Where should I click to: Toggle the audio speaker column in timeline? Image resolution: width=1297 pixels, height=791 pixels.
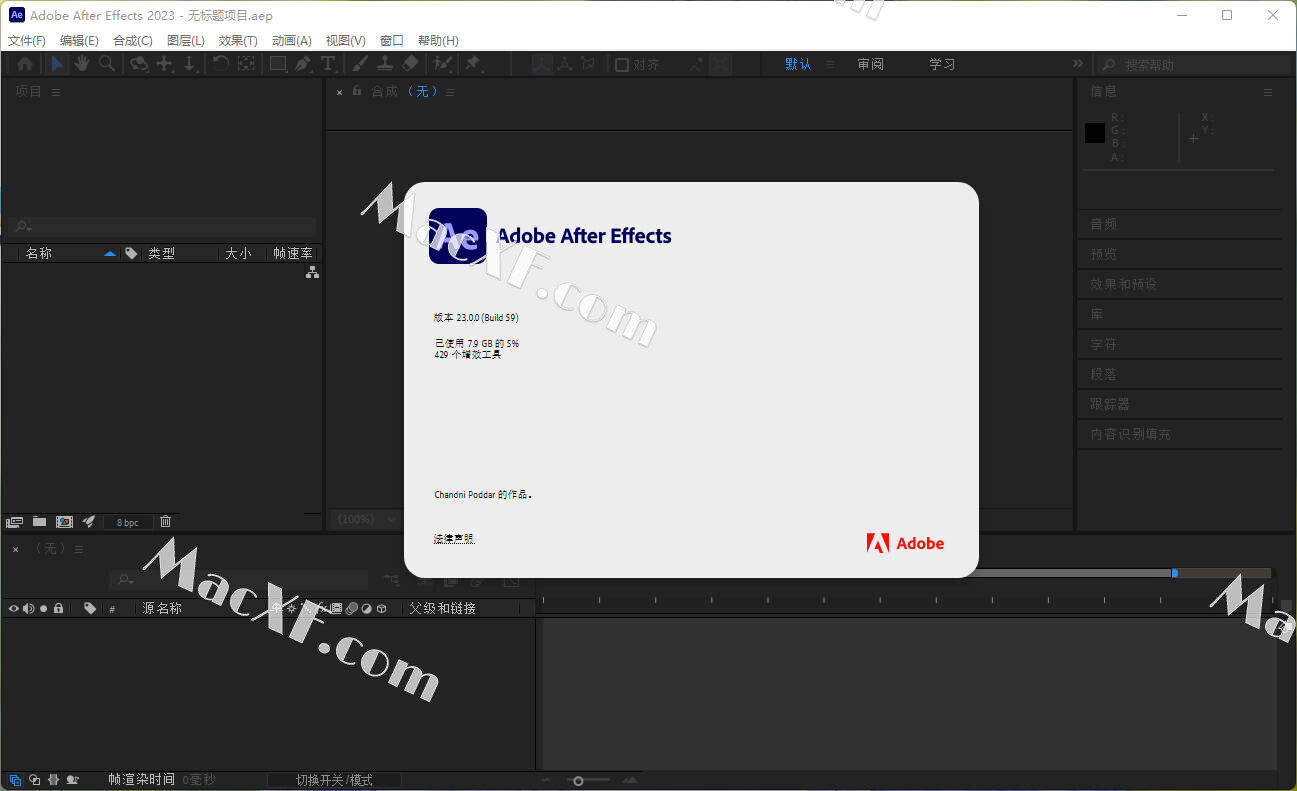point(28,608)
